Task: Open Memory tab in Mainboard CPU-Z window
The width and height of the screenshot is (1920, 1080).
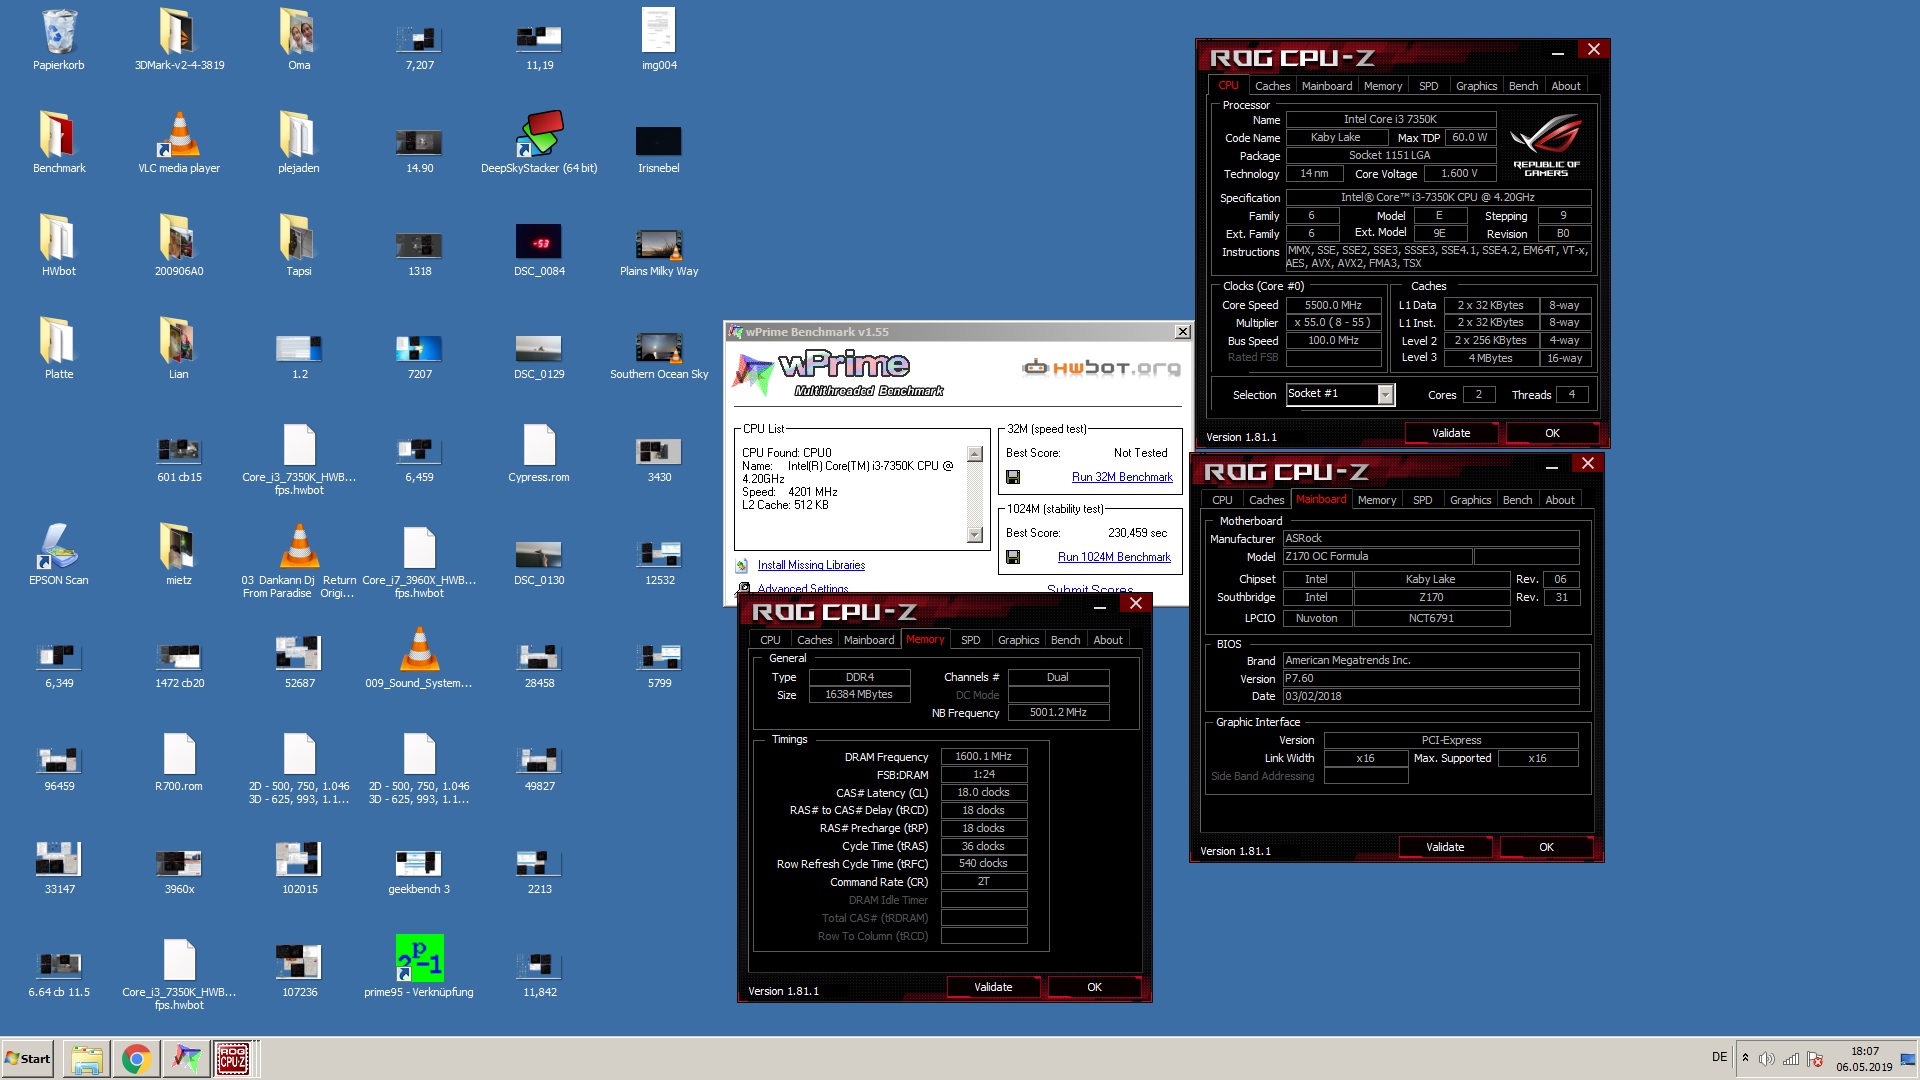Action: tap(1376, 500)
